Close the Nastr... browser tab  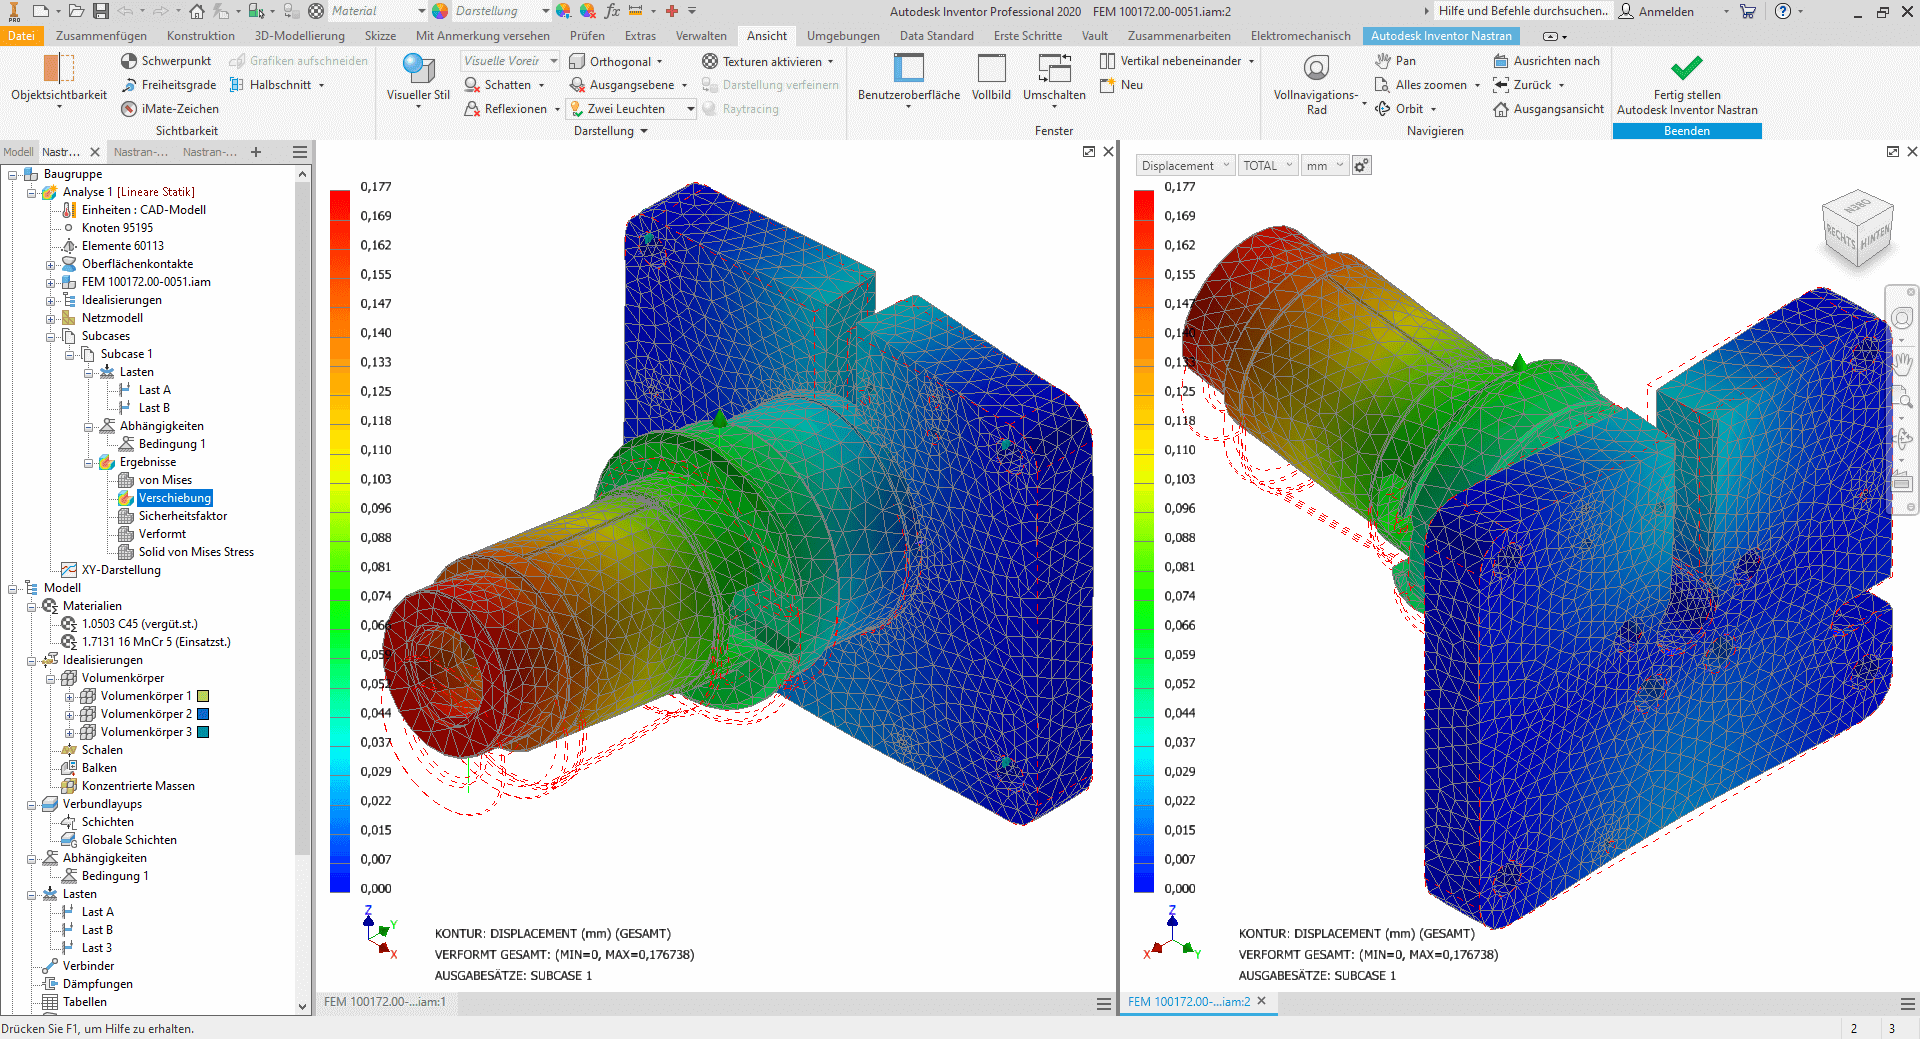95,152
